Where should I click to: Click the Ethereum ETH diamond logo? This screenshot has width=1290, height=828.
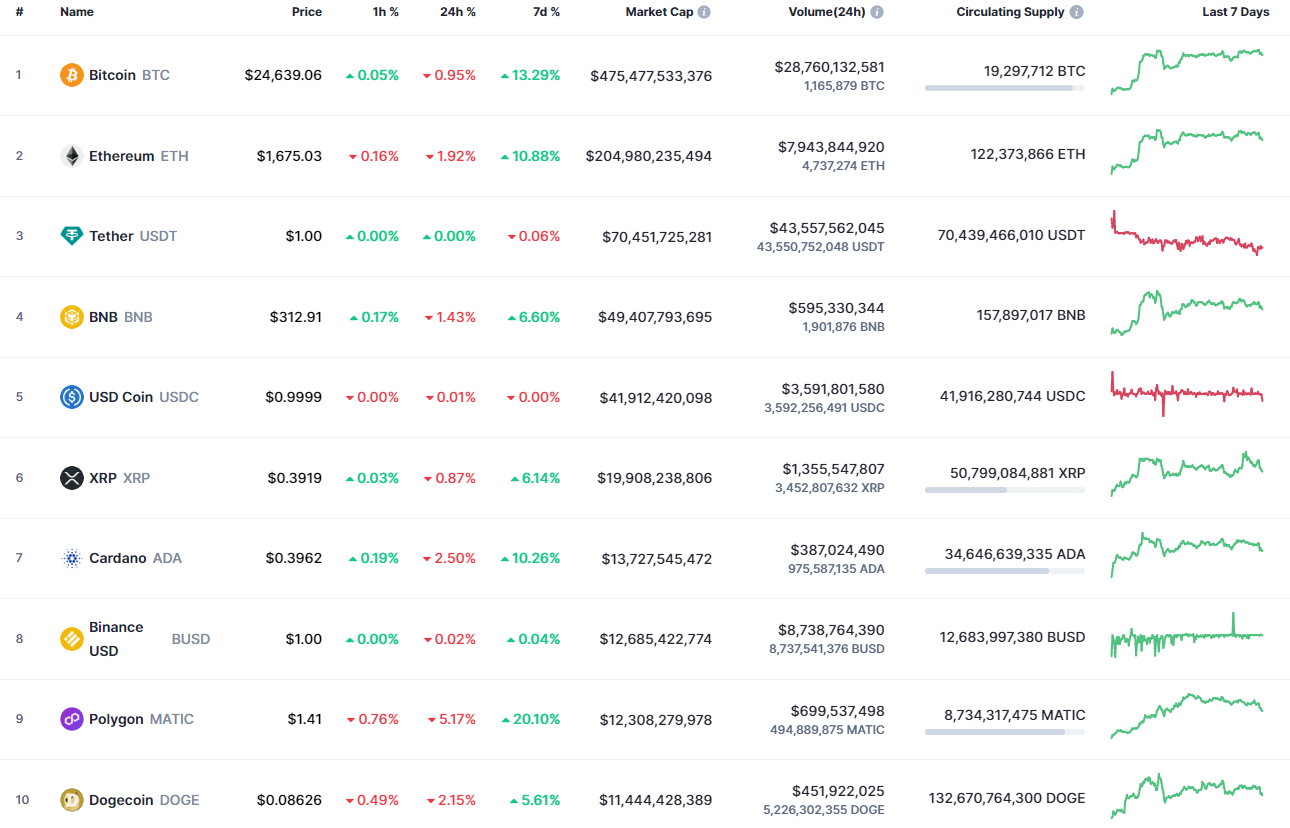tap(70, 155)
